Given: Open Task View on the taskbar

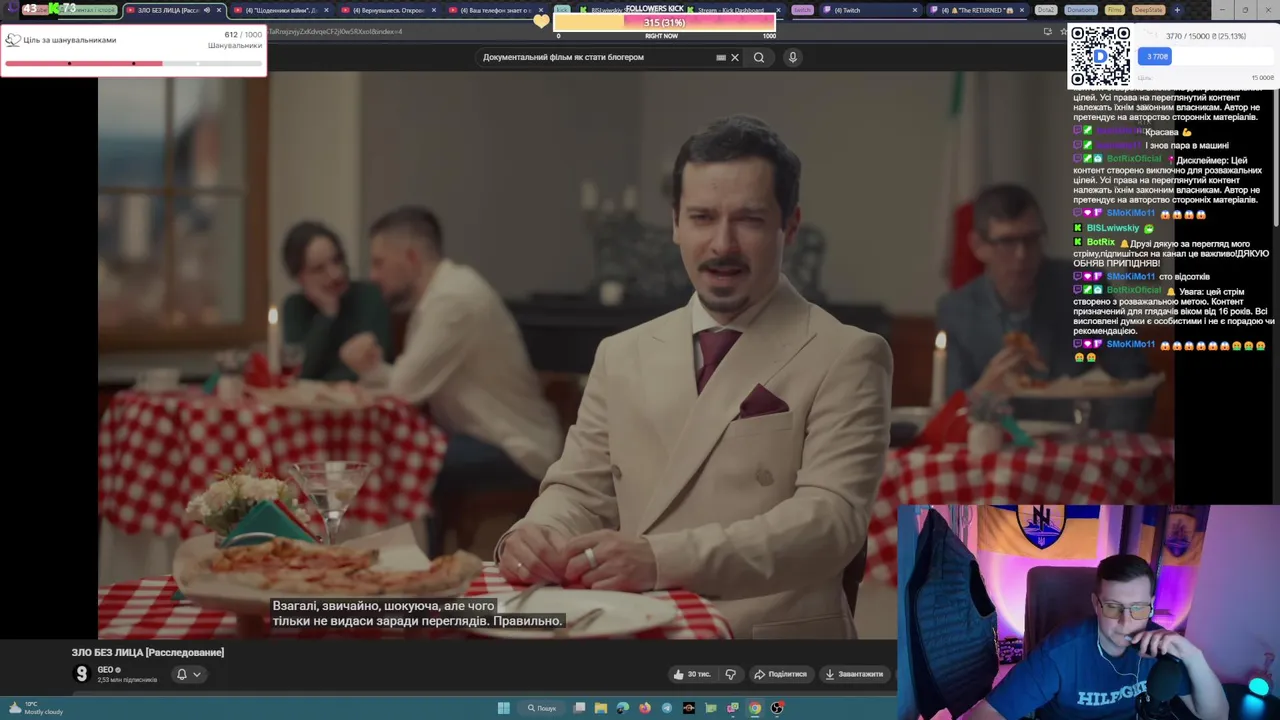Looking at the screenshot, I should (579, 708).
